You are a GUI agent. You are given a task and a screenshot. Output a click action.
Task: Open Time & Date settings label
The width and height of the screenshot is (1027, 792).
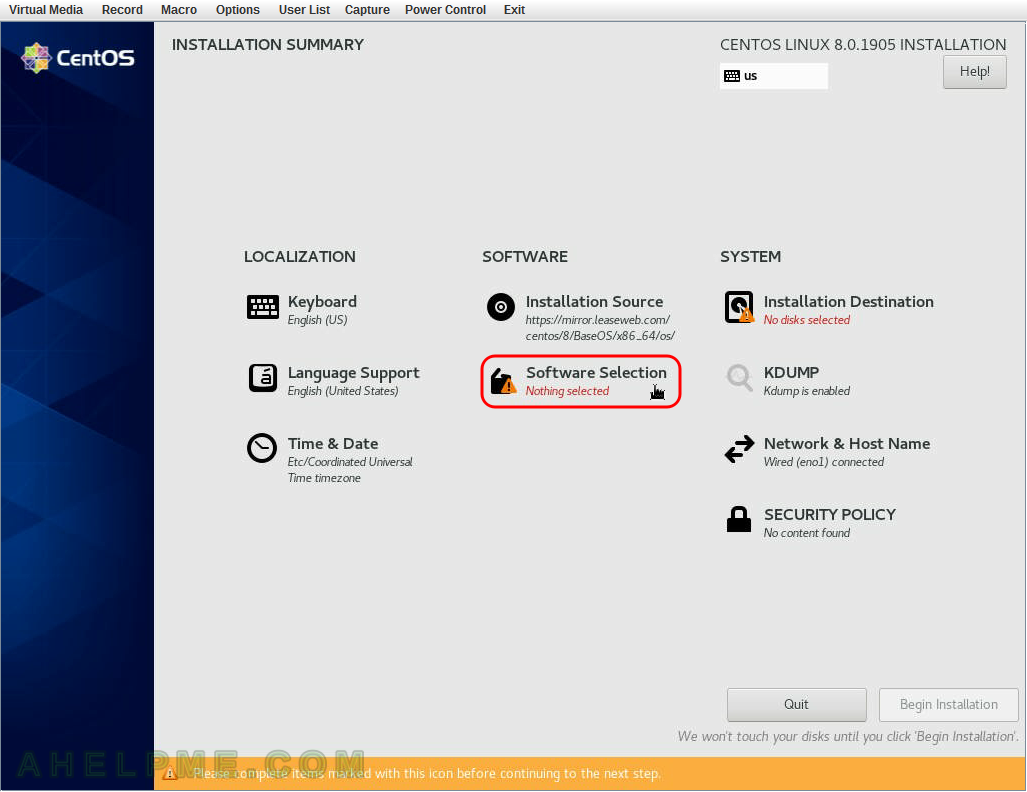point(333,443)
